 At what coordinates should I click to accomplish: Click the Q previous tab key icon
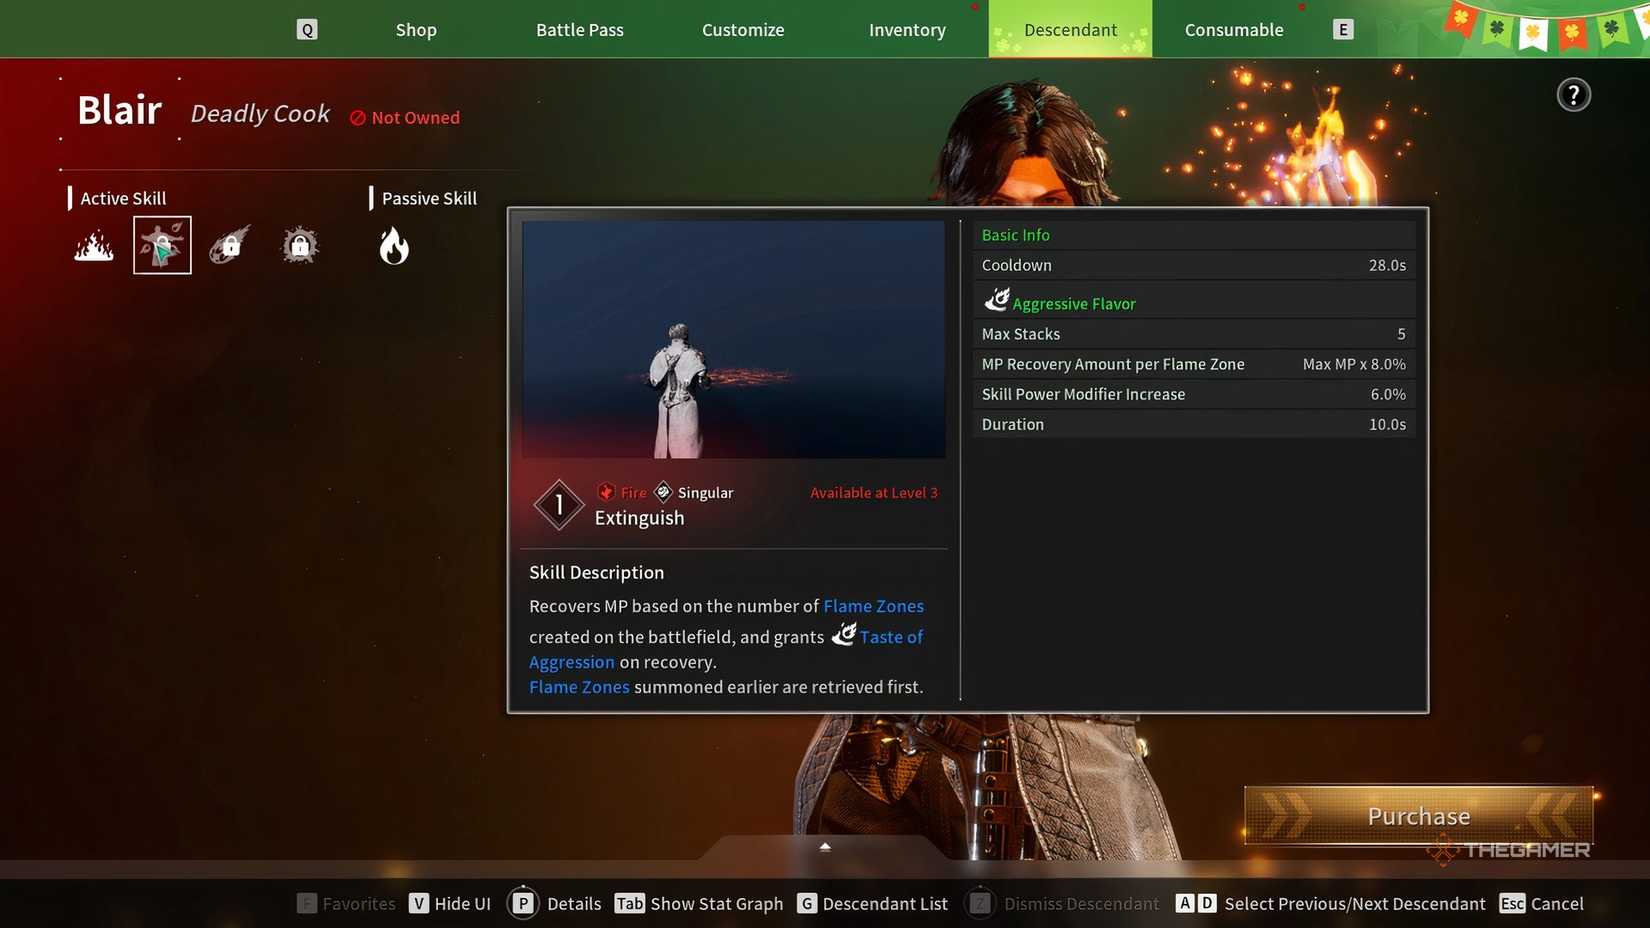(307, 30)
